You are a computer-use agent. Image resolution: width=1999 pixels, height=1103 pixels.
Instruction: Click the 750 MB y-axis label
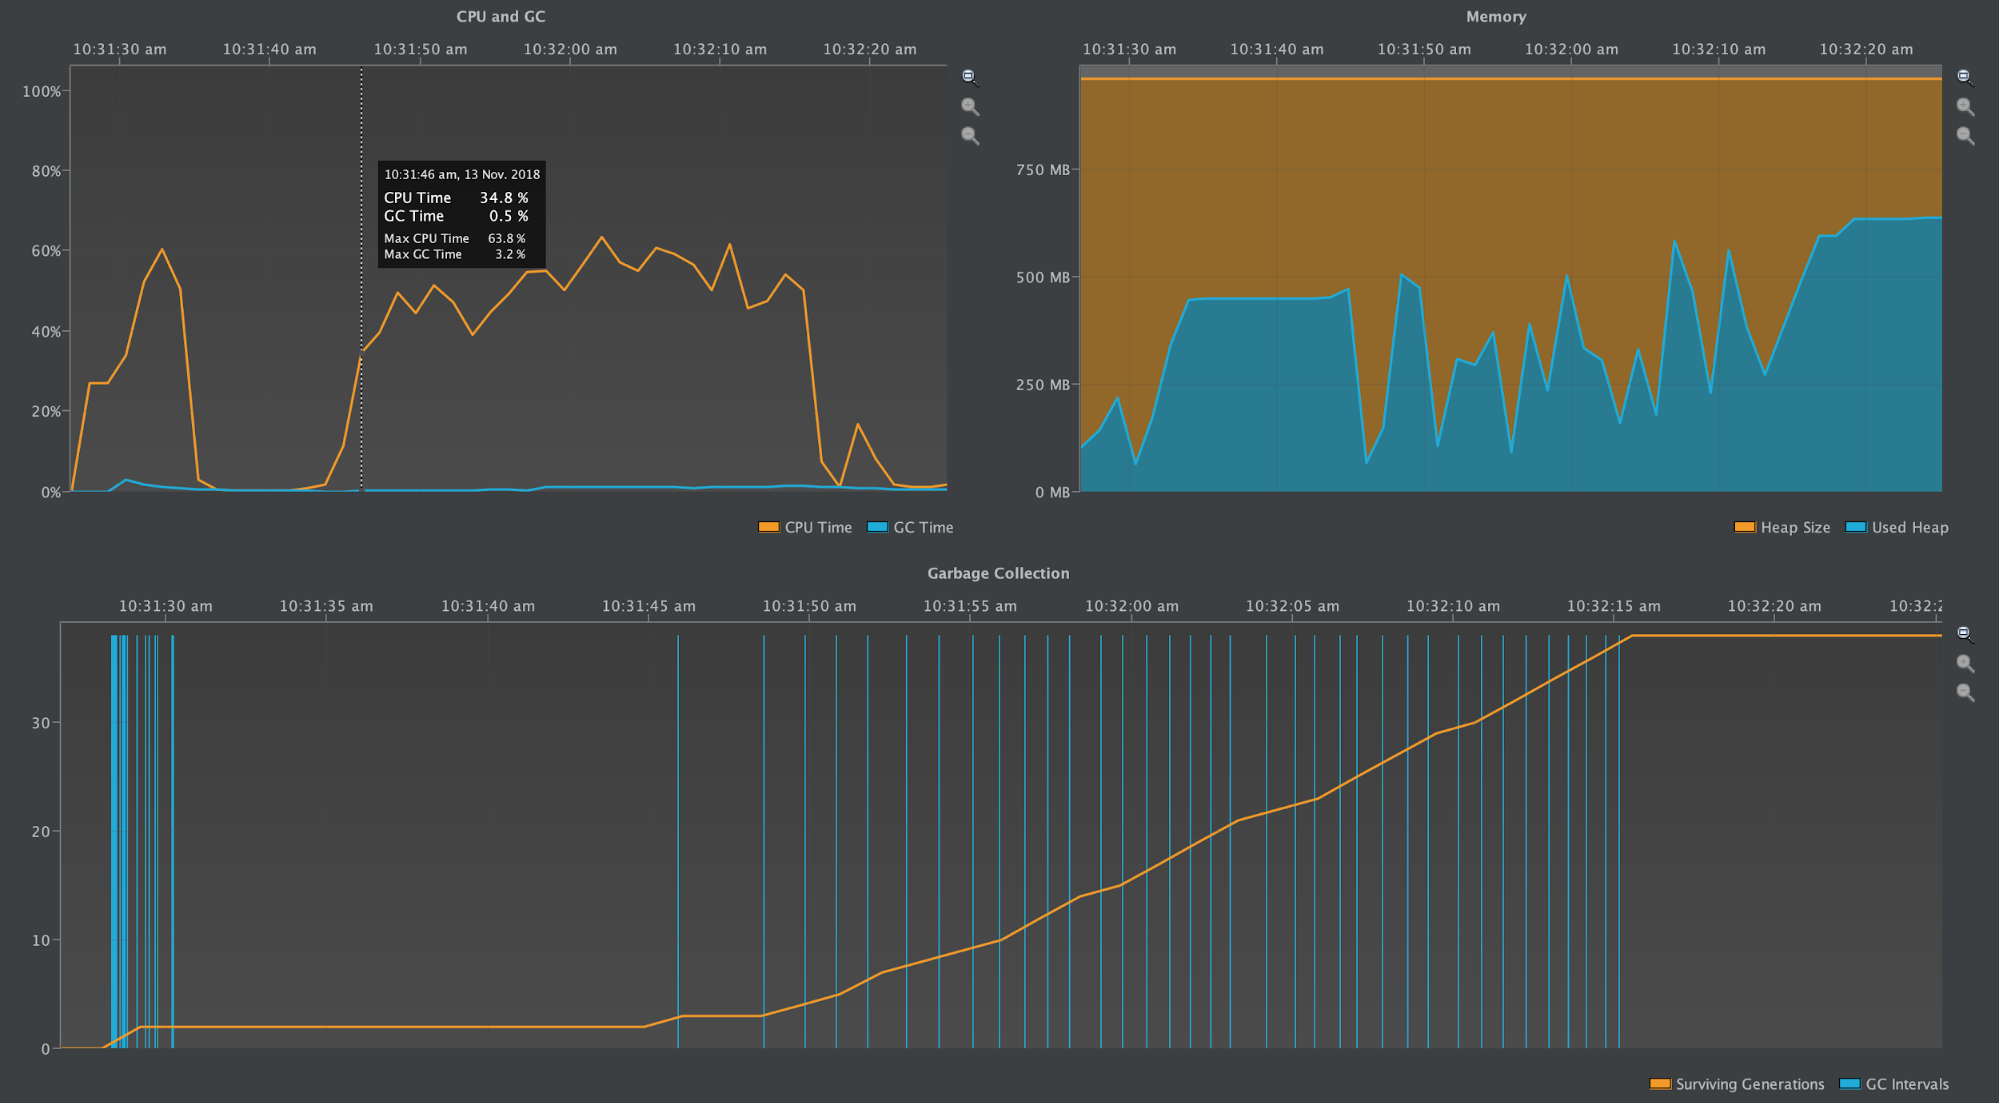1043,170
